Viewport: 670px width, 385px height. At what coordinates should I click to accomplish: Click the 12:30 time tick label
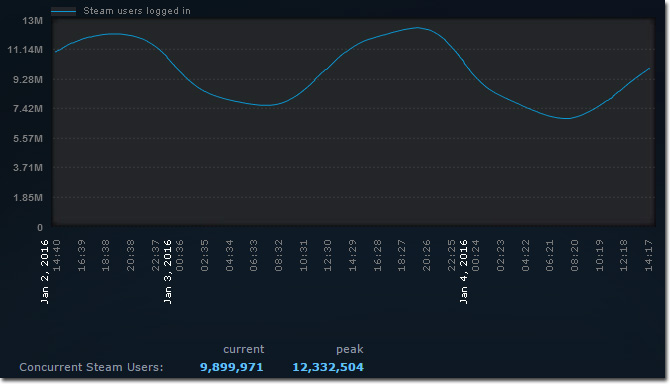tap(328, 256)
